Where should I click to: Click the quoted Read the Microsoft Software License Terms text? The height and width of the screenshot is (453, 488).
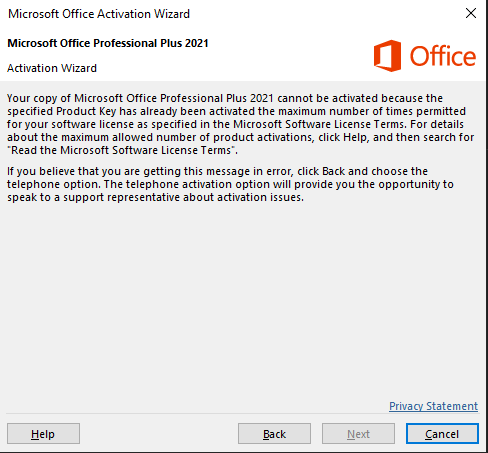point(122,150)
